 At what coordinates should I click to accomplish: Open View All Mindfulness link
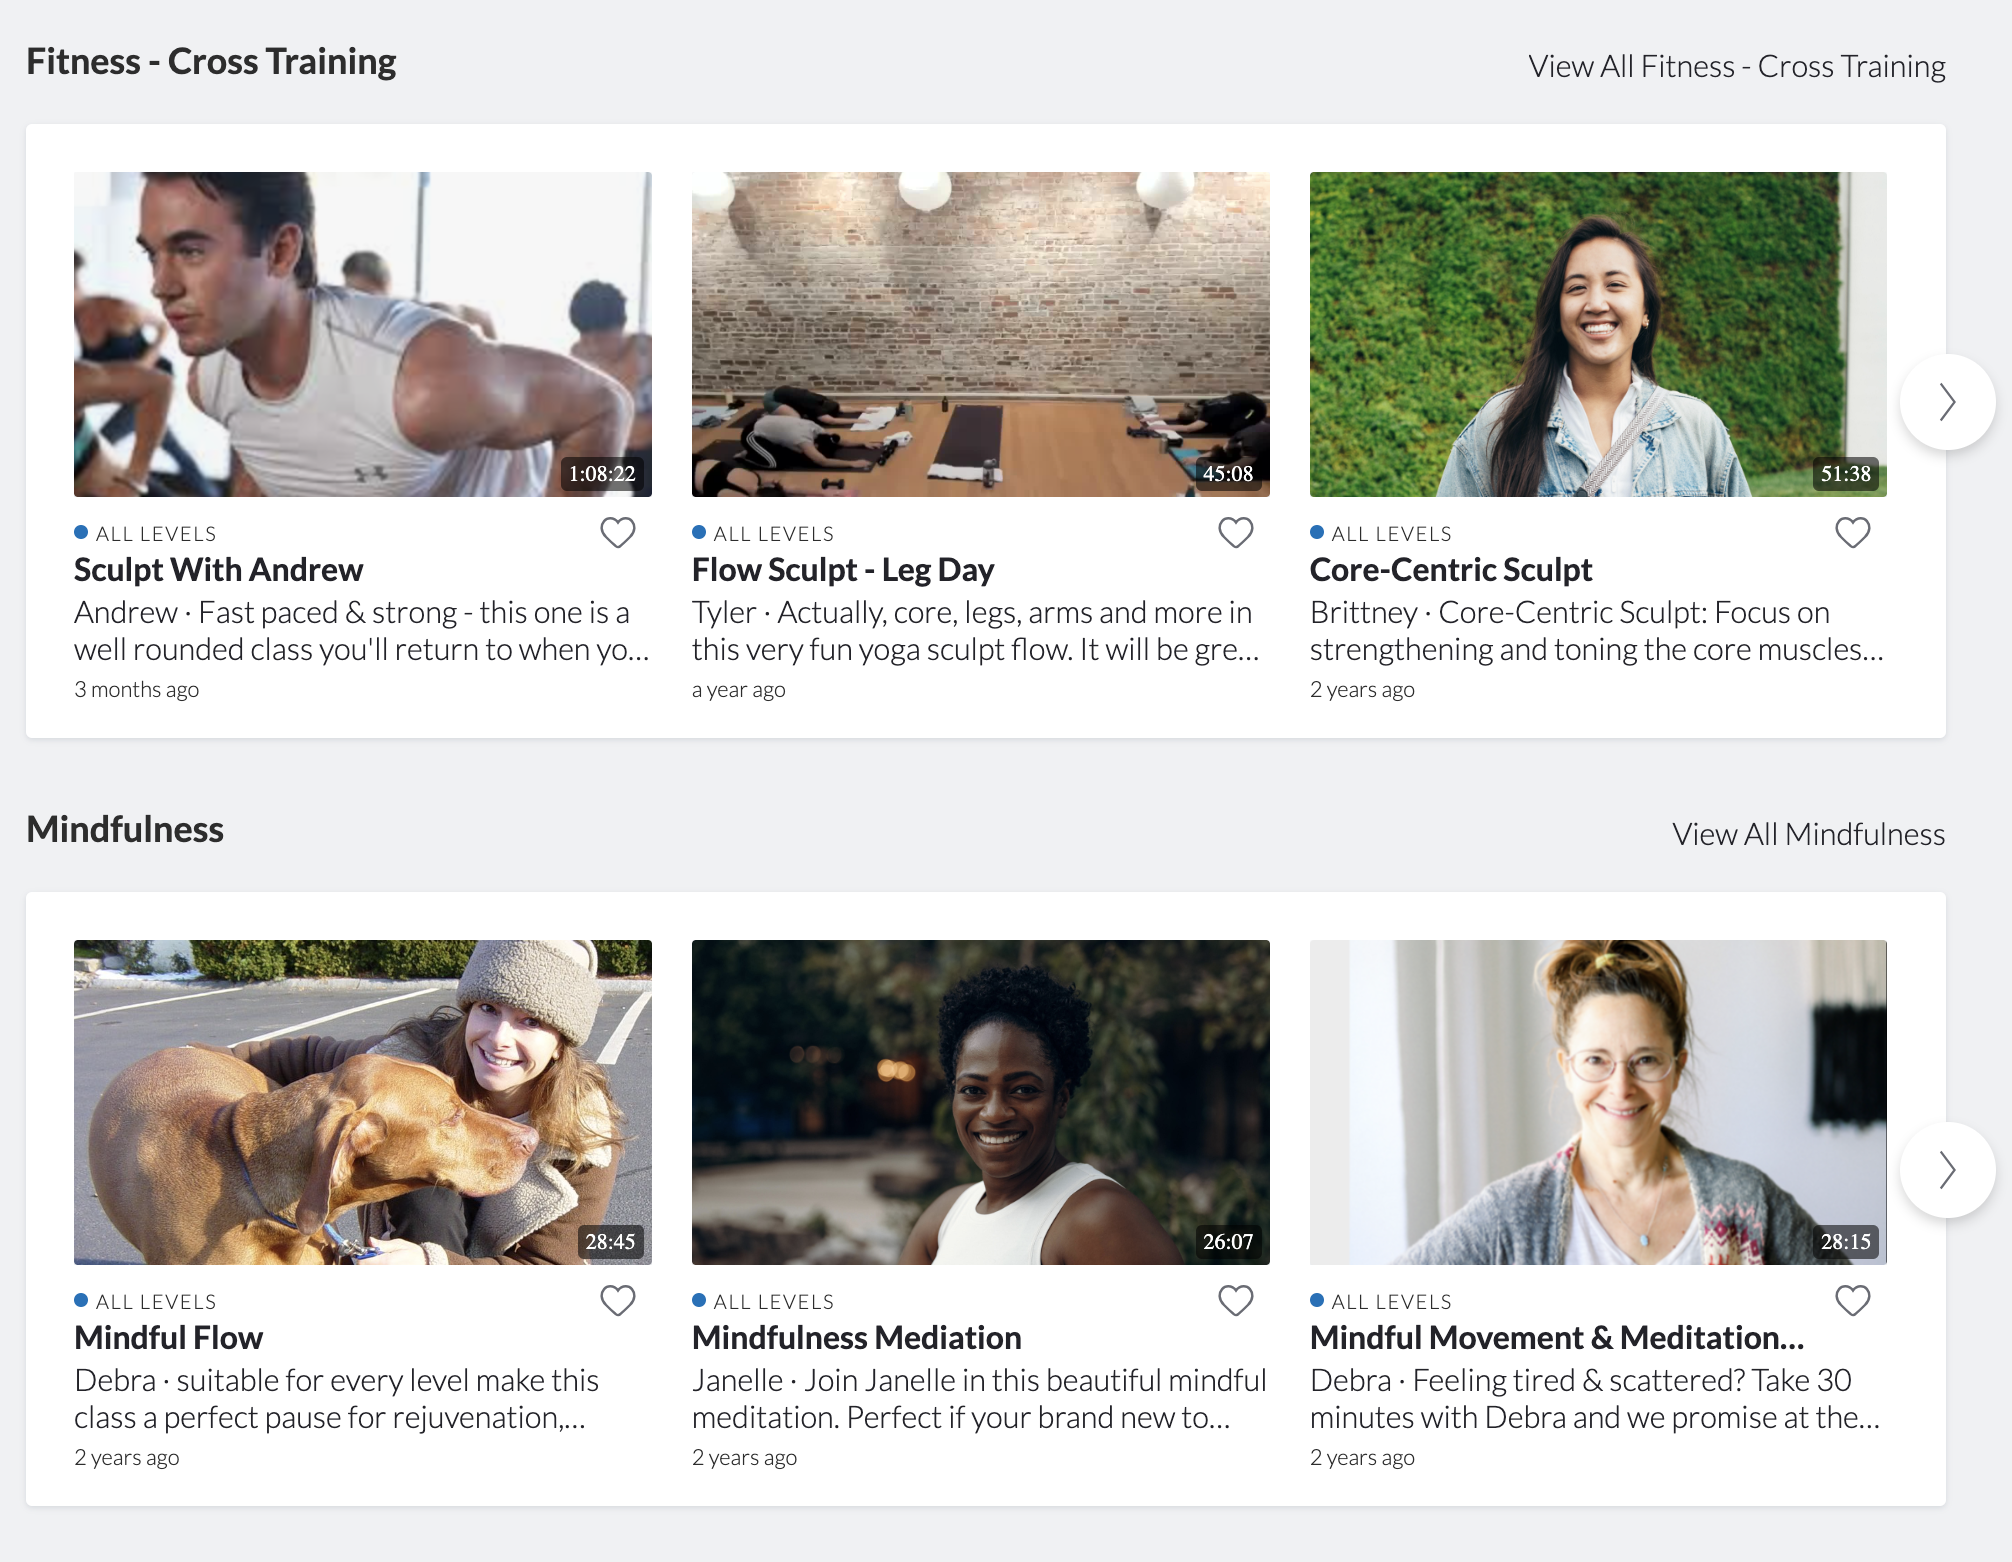click(1808, 834)
